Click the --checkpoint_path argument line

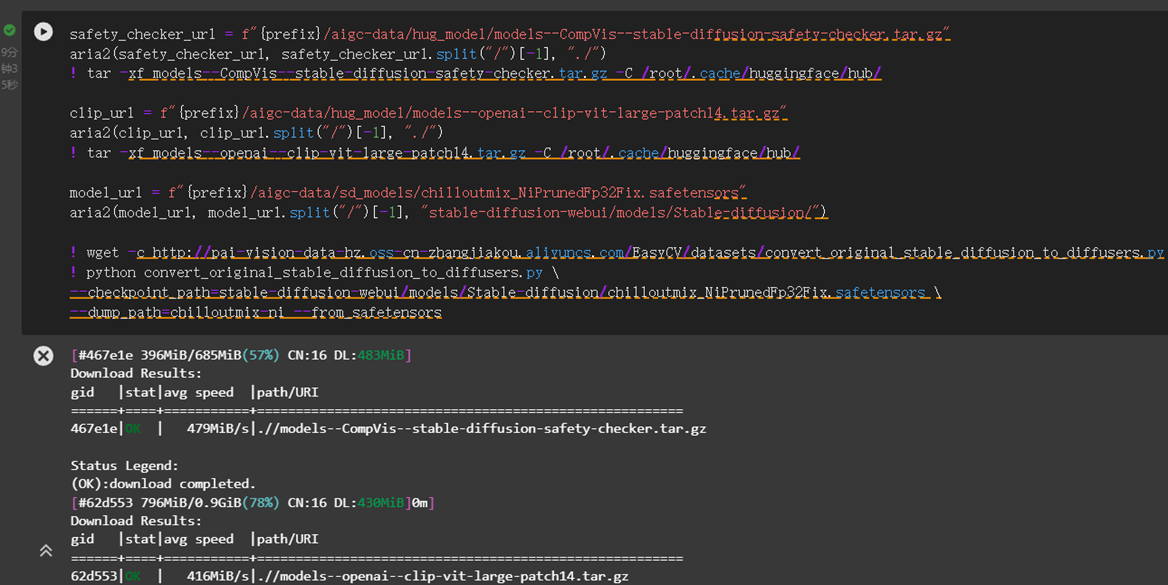[x=505, y=292]
